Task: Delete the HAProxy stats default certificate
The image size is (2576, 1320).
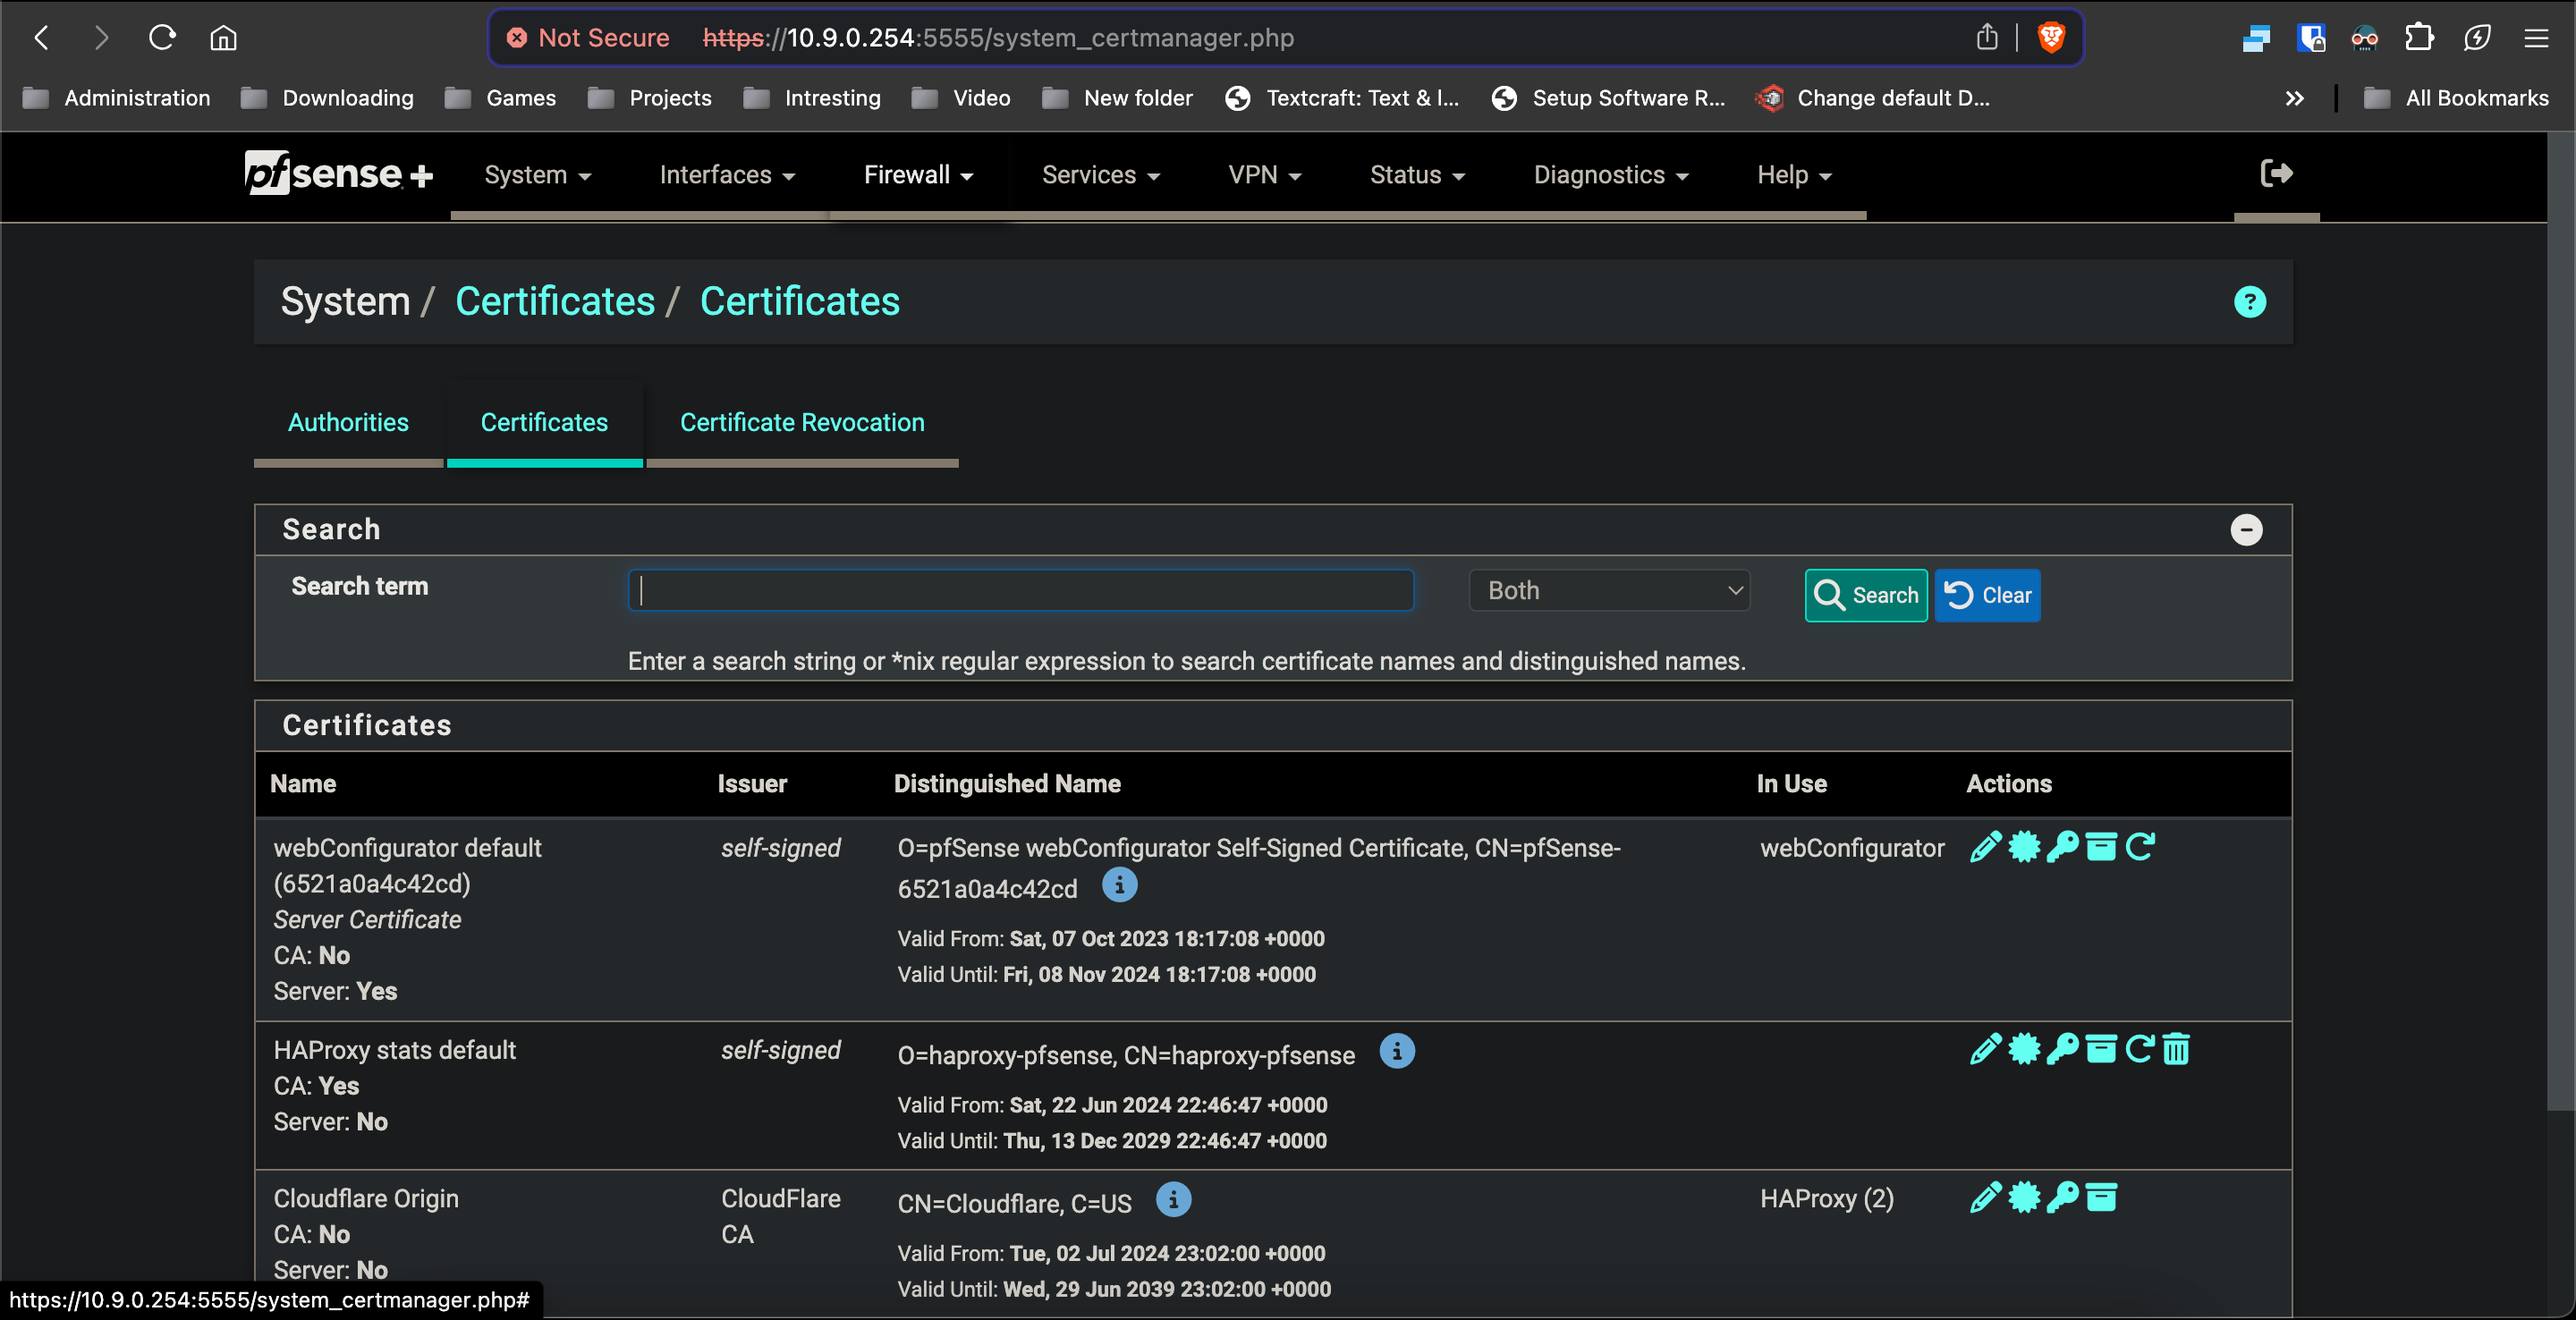Action: (2176, 1049)
